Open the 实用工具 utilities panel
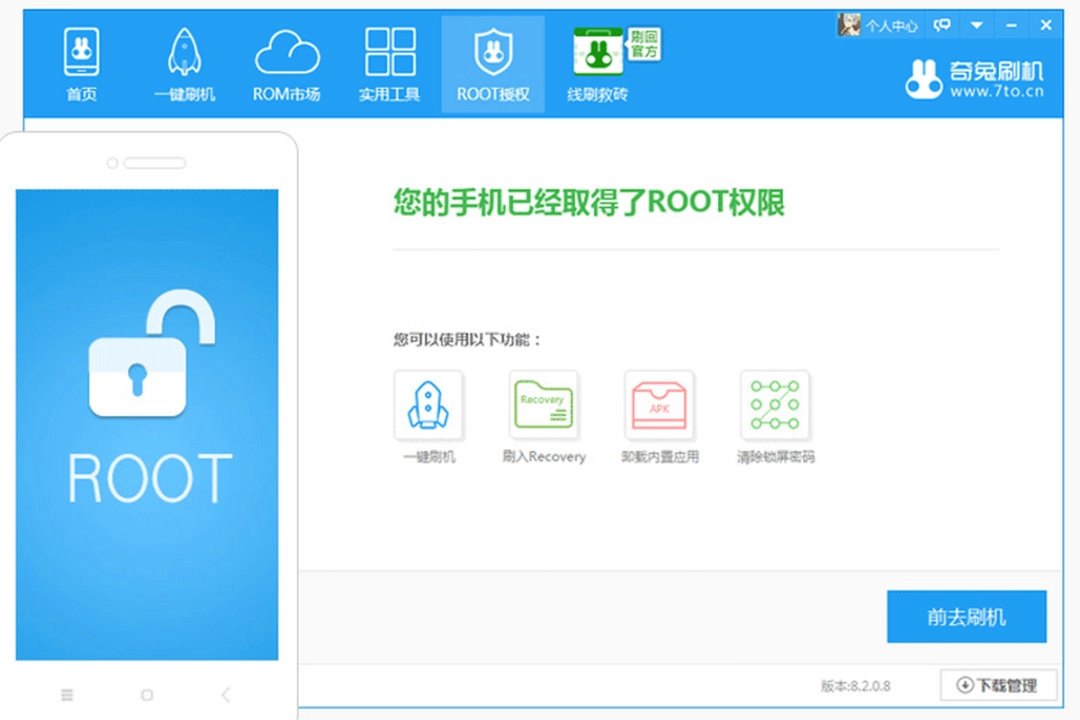1080x720 pixels. pyautogui.click(x=389, y=62)
